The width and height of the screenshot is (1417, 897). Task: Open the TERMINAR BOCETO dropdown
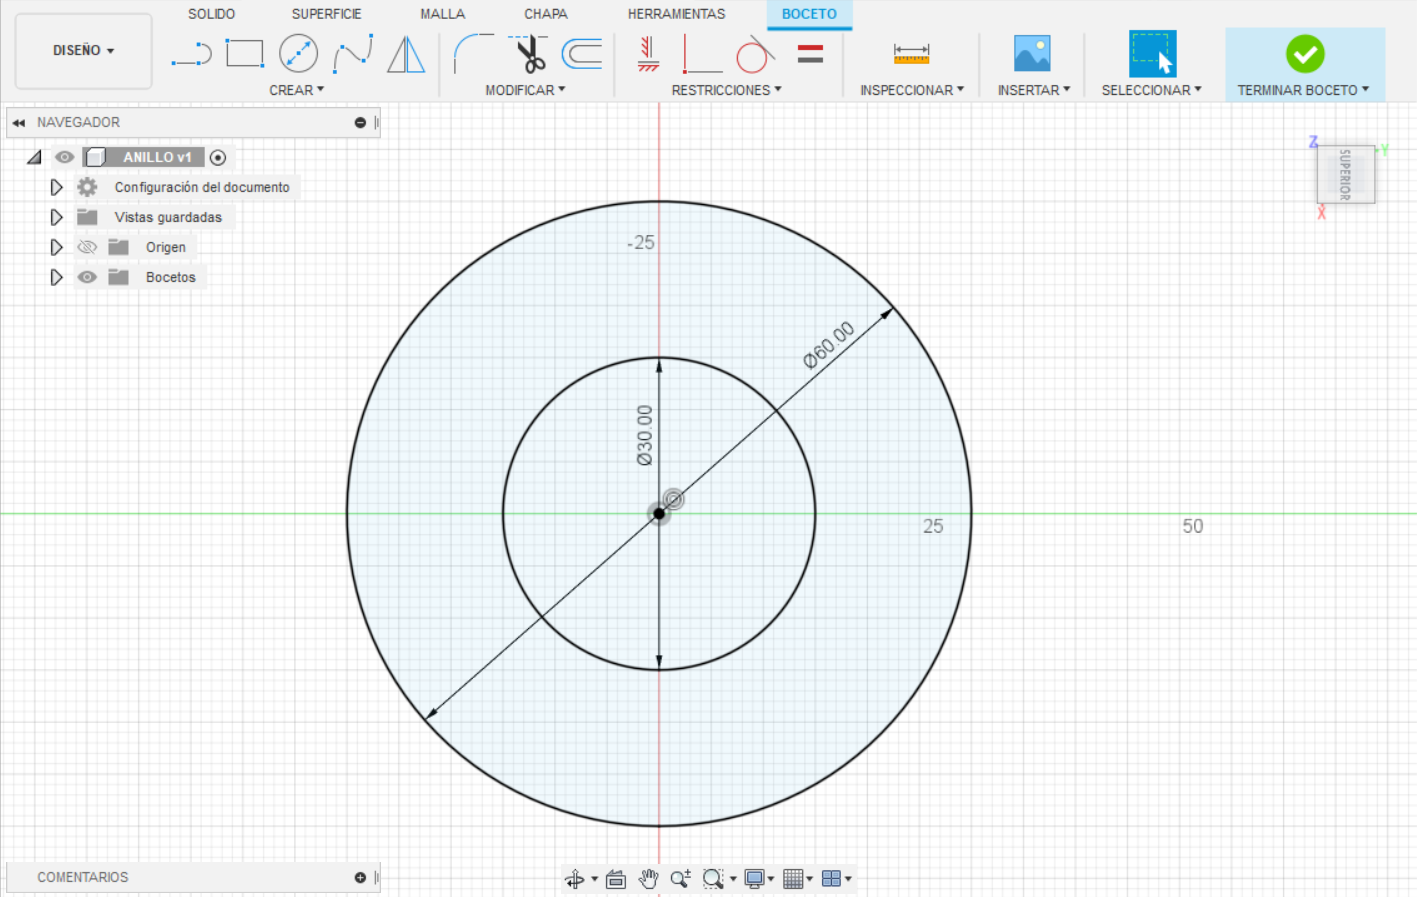coord(1303,90)
